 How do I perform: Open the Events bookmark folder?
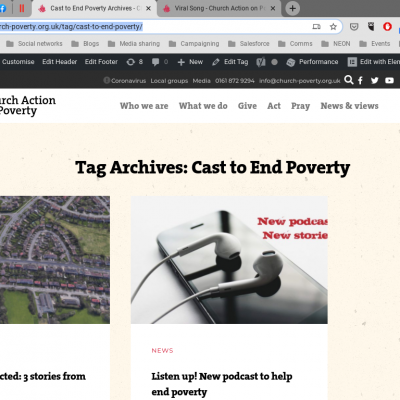coord(375,44)
